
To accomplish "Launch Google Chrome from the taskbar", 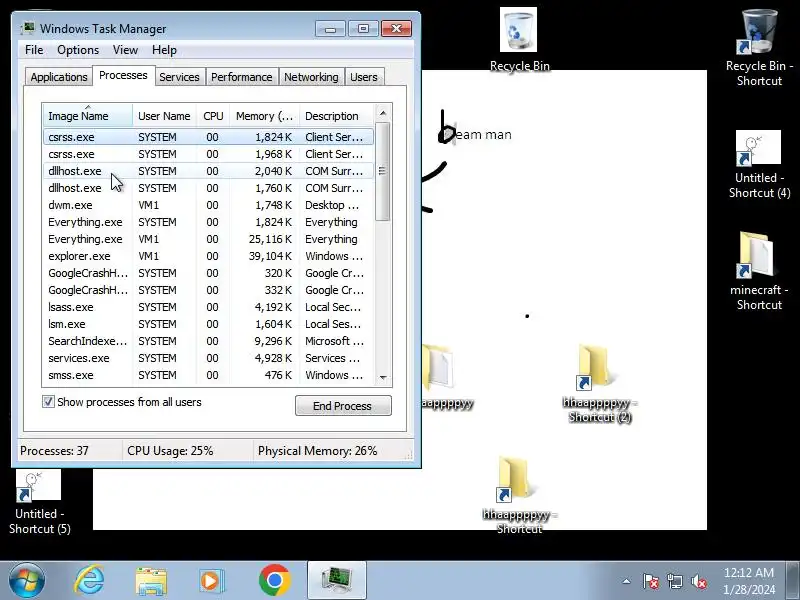I will pos(274,580).
